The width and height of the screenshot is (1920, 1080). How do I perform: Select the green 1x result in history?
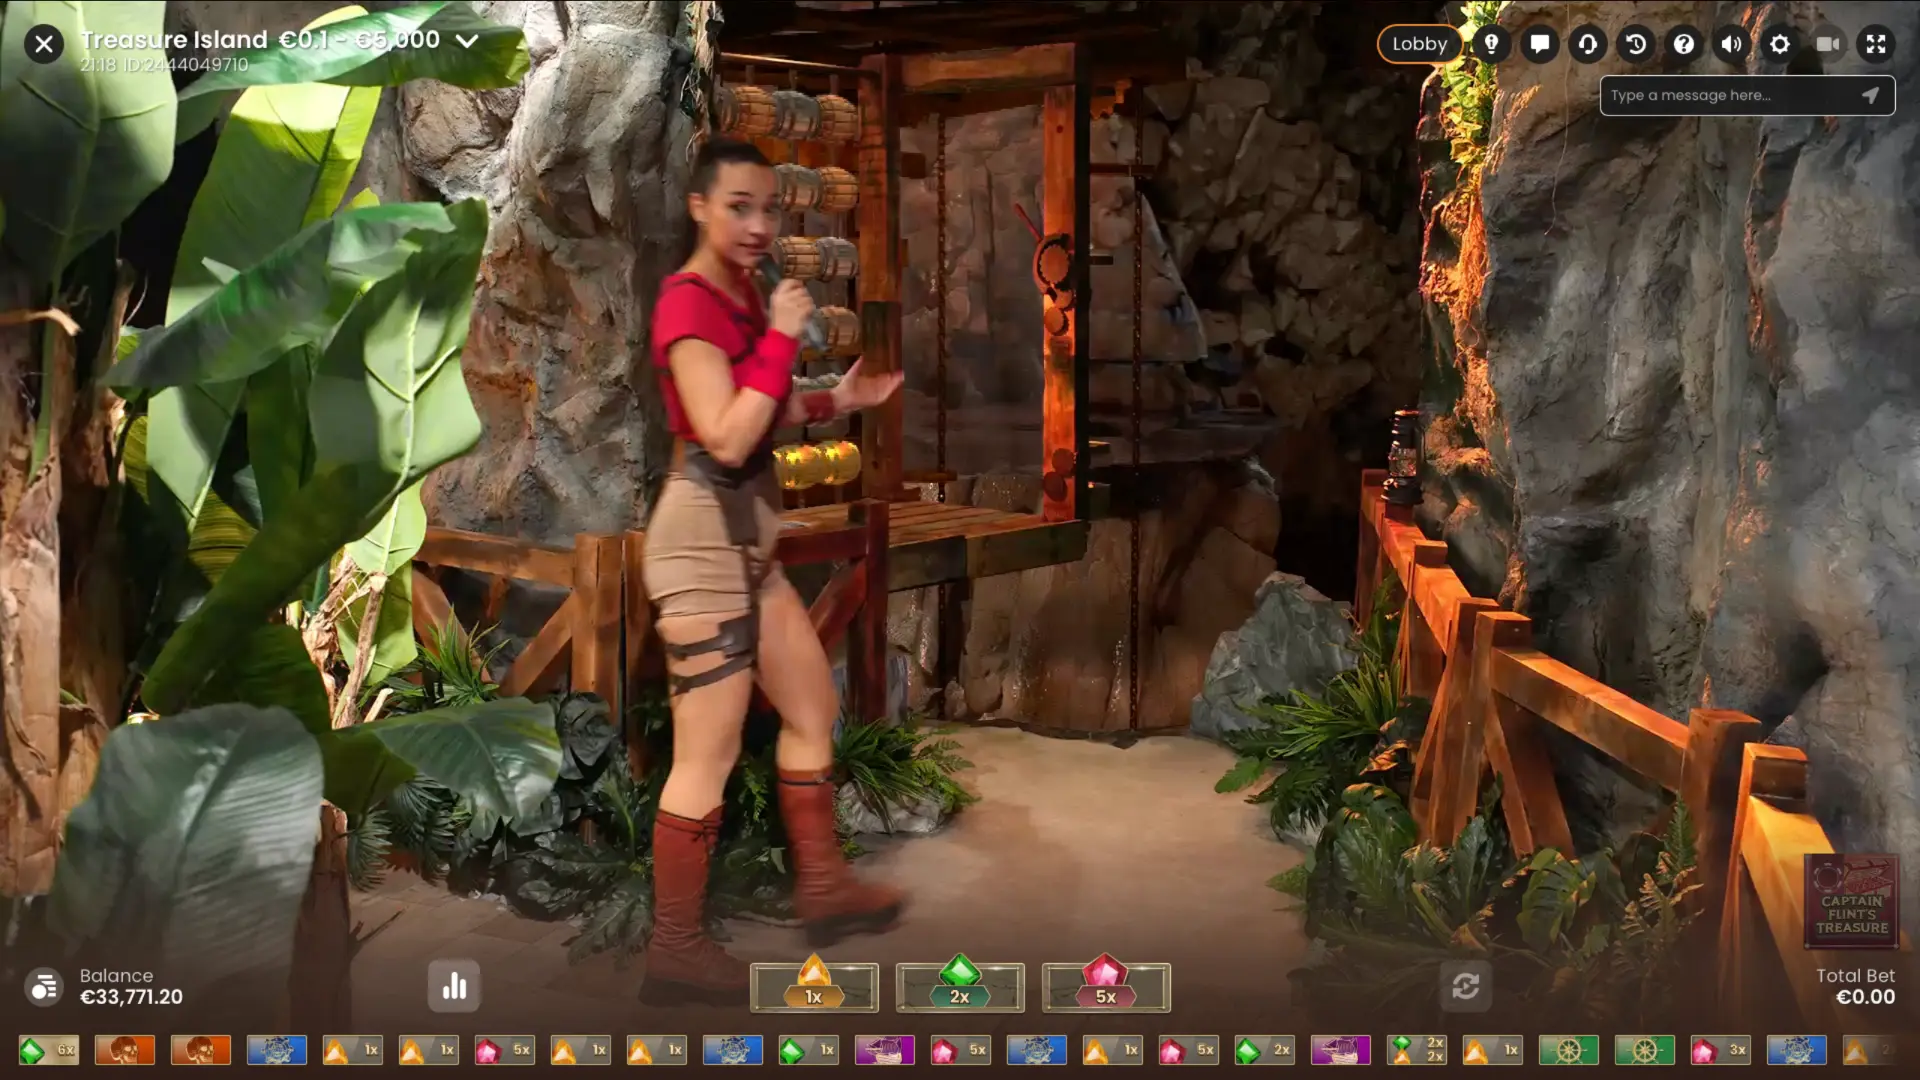tap(809, 1050)
